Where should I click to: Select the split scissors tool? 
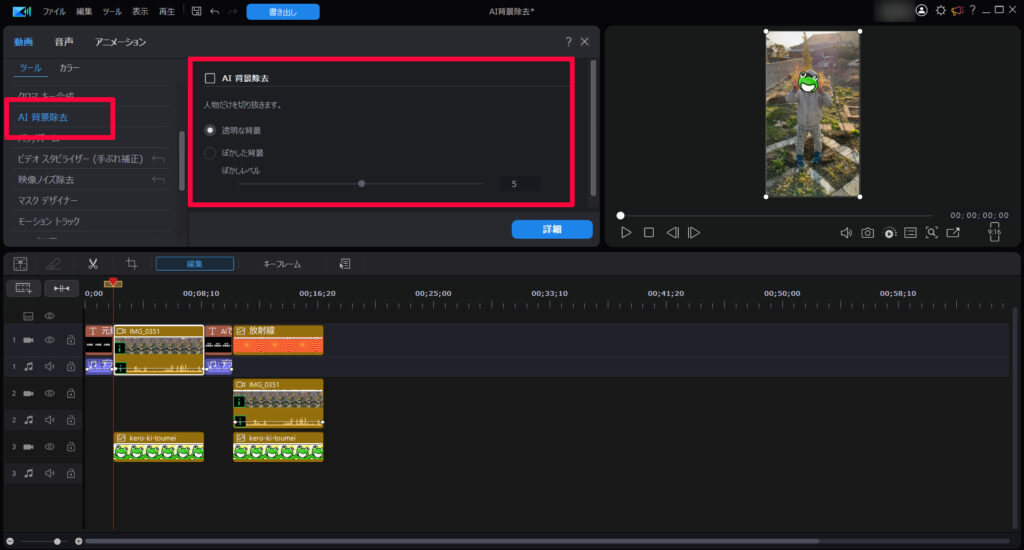(93, 264)
